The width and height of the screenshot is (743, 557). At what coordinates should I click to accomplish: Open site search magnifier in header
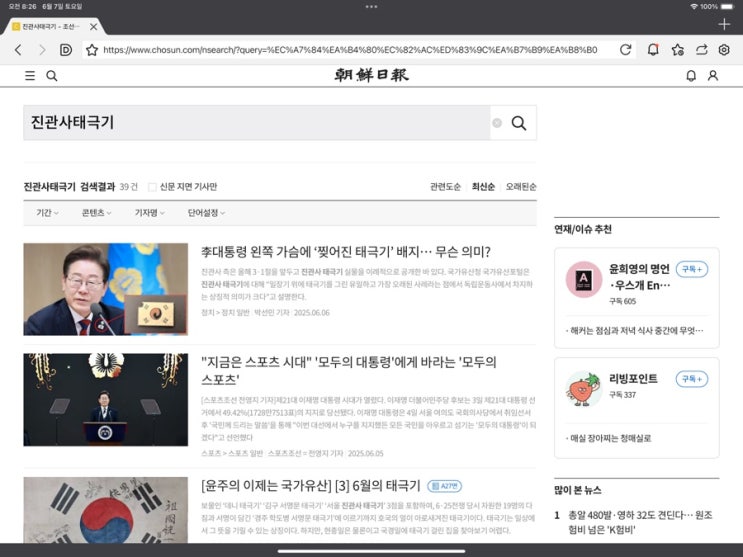(52, 76)
